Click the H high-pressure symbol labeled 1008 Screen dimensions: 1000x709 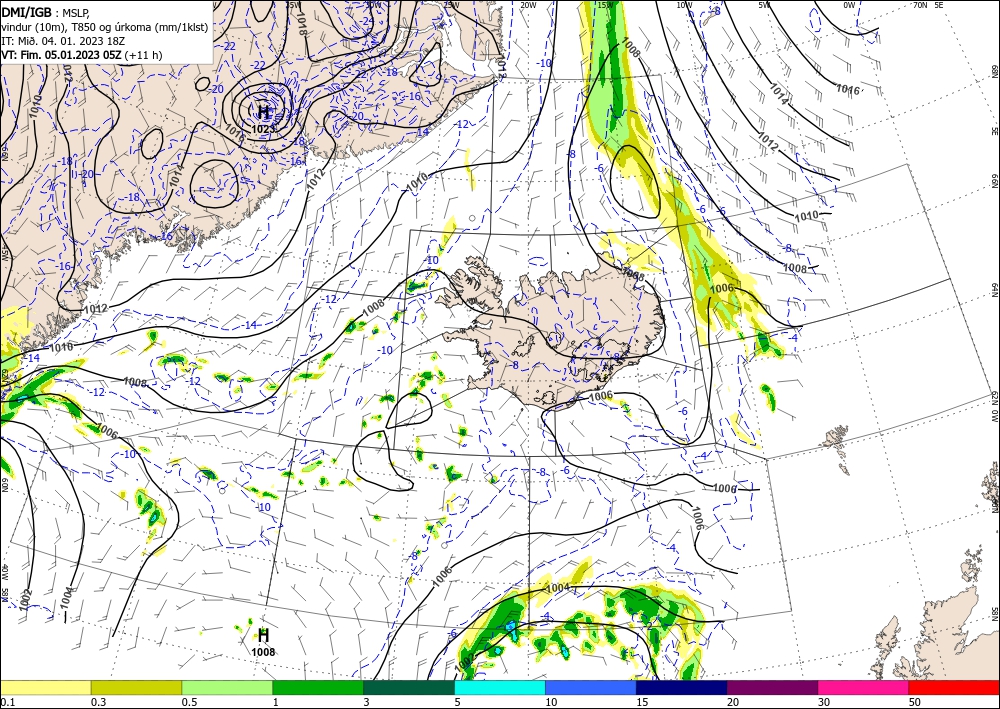coord(263,635)
